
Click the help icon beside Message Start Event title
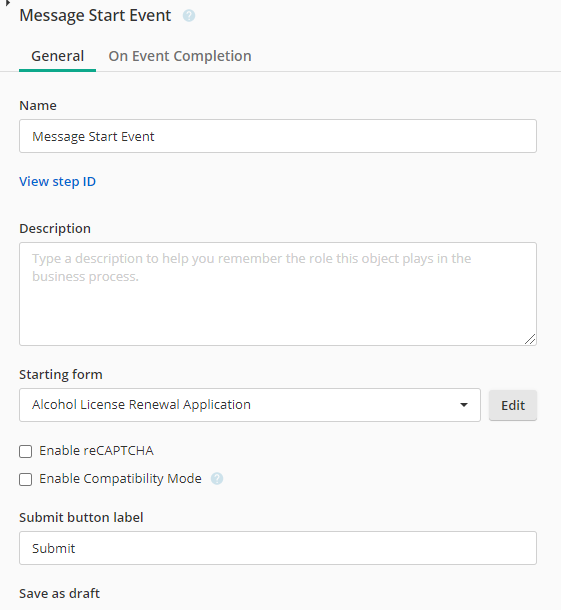pyautogui.click(x=189, y=16)
